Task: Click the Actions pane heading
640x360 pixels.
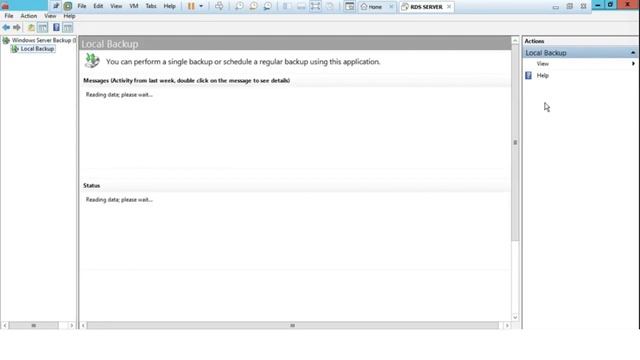Action: 534,41
